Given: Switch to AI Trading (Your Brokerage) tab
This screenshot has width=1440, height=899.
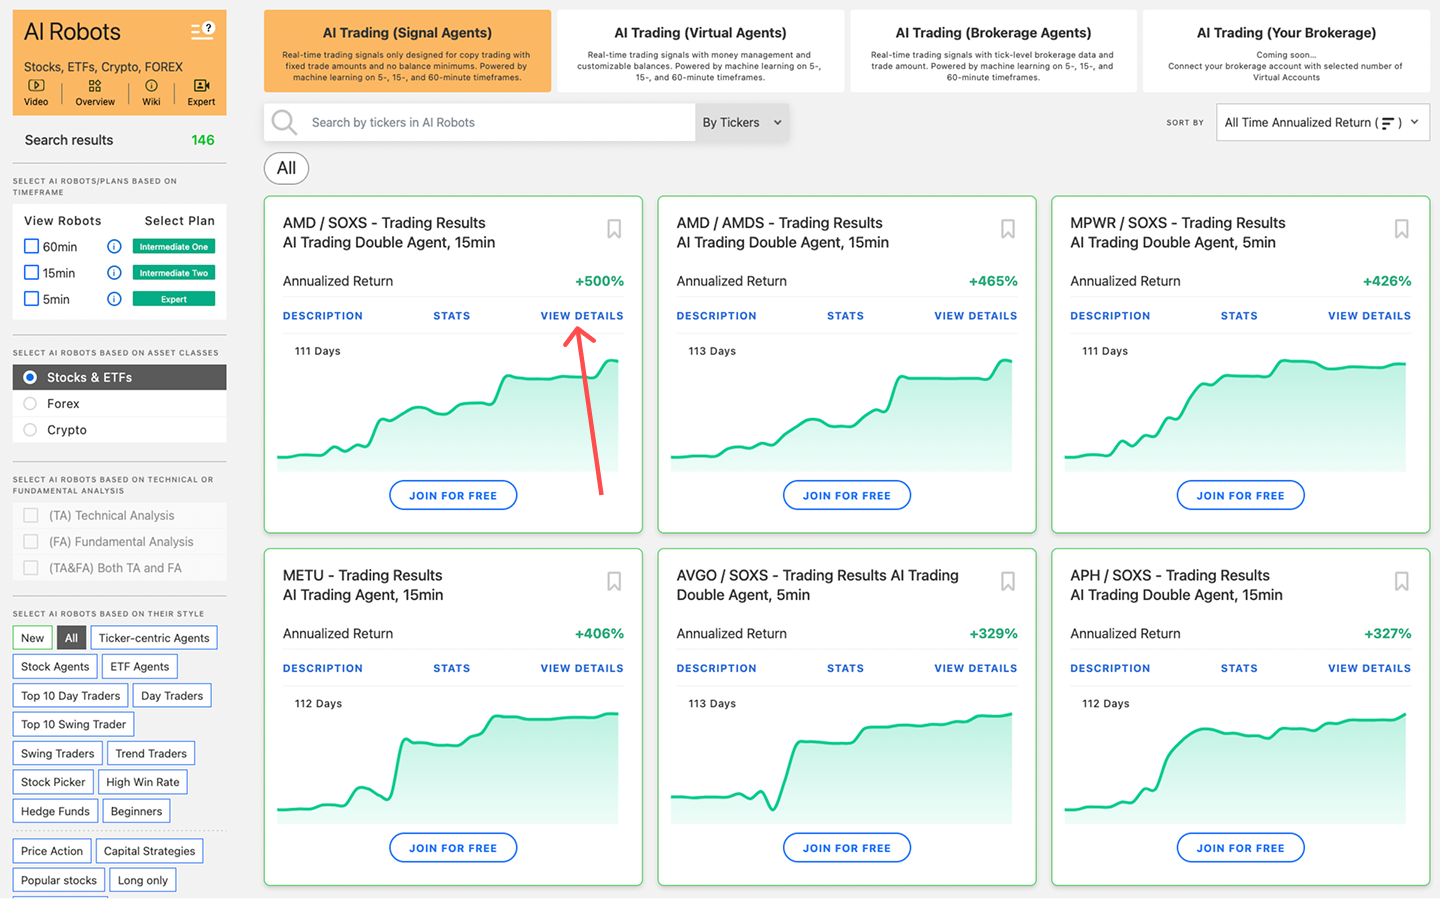Looking at the screenshot, I should (1286, 51).
